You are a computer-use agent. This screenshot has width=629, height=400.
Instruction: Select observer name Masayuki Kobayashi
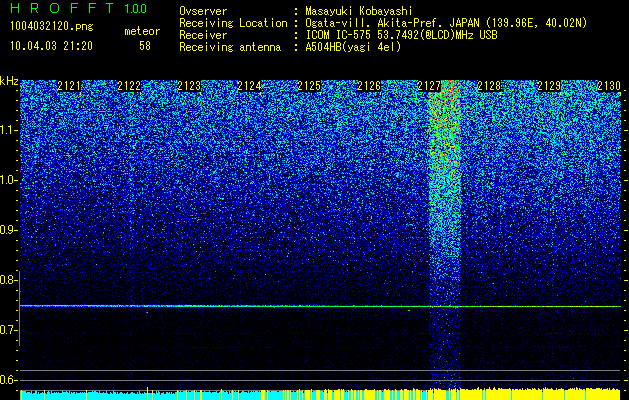(359, 11)
